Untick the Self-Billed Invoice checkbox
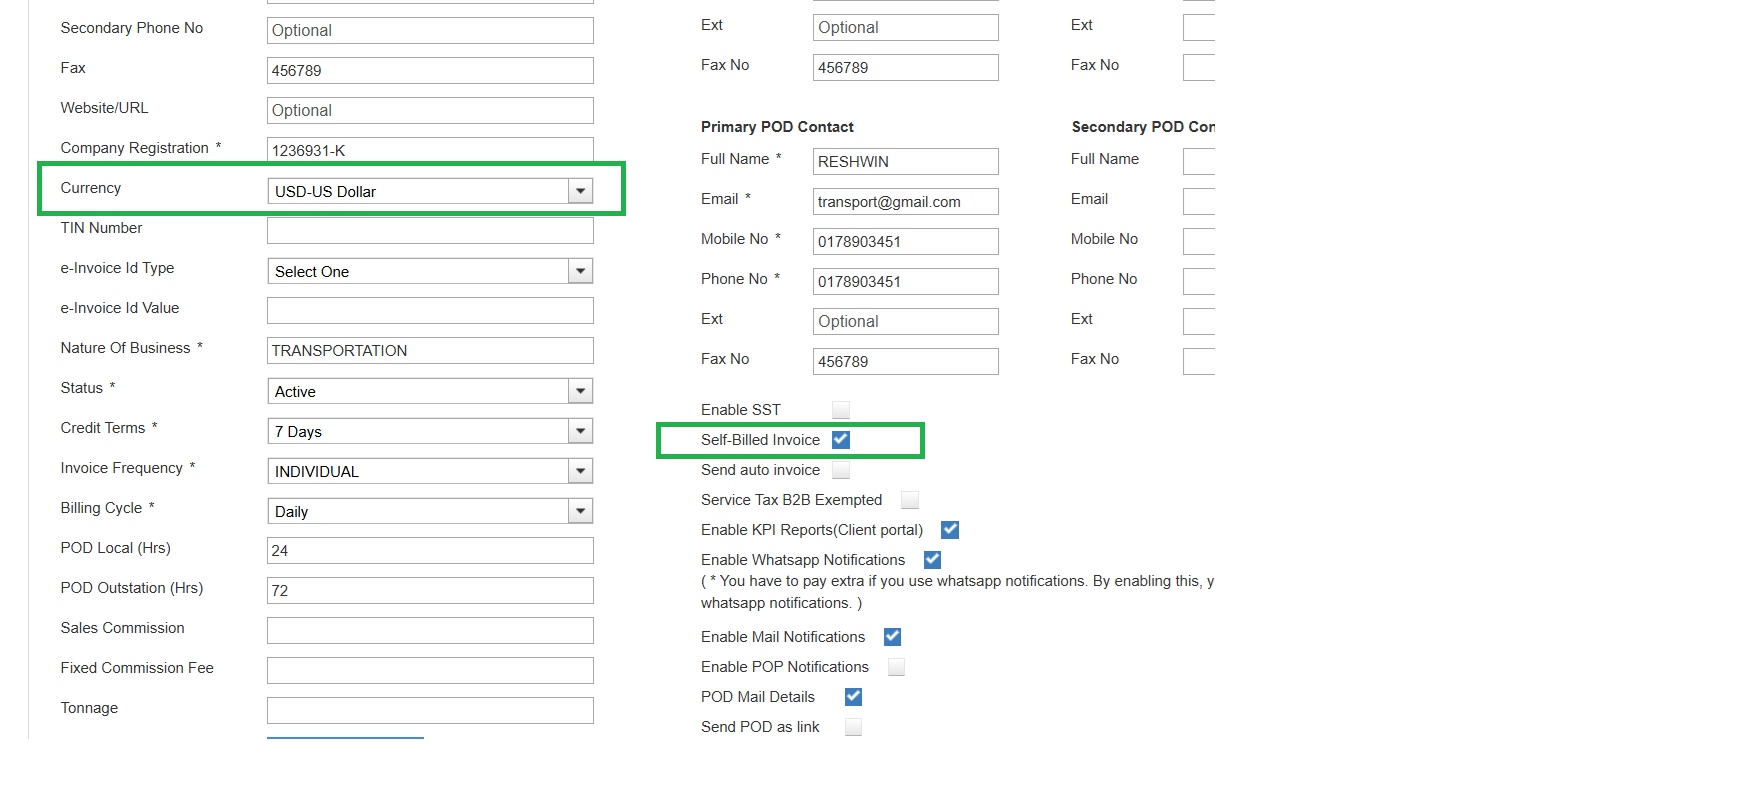This screenshot has height=791, width=1739. (841, 440)
